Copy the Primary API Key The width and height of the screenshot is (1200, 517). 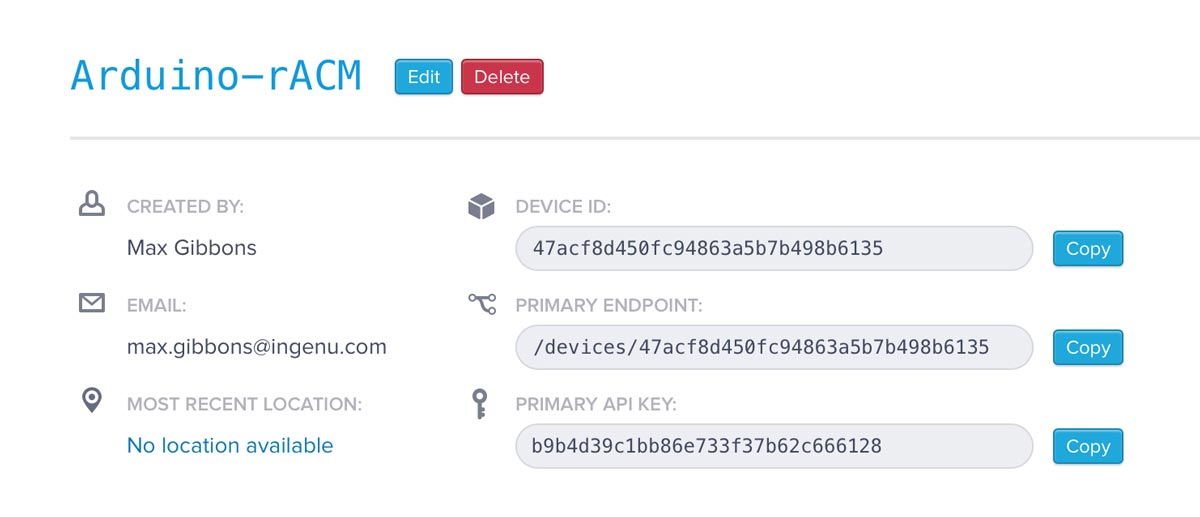point(1088,447)
